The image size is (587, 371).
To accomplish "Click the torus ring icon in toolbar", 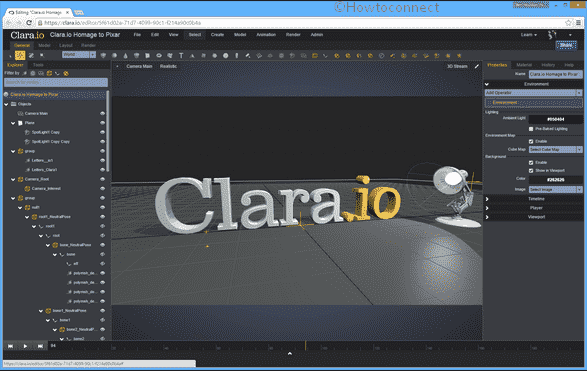I will pos(159,55).
